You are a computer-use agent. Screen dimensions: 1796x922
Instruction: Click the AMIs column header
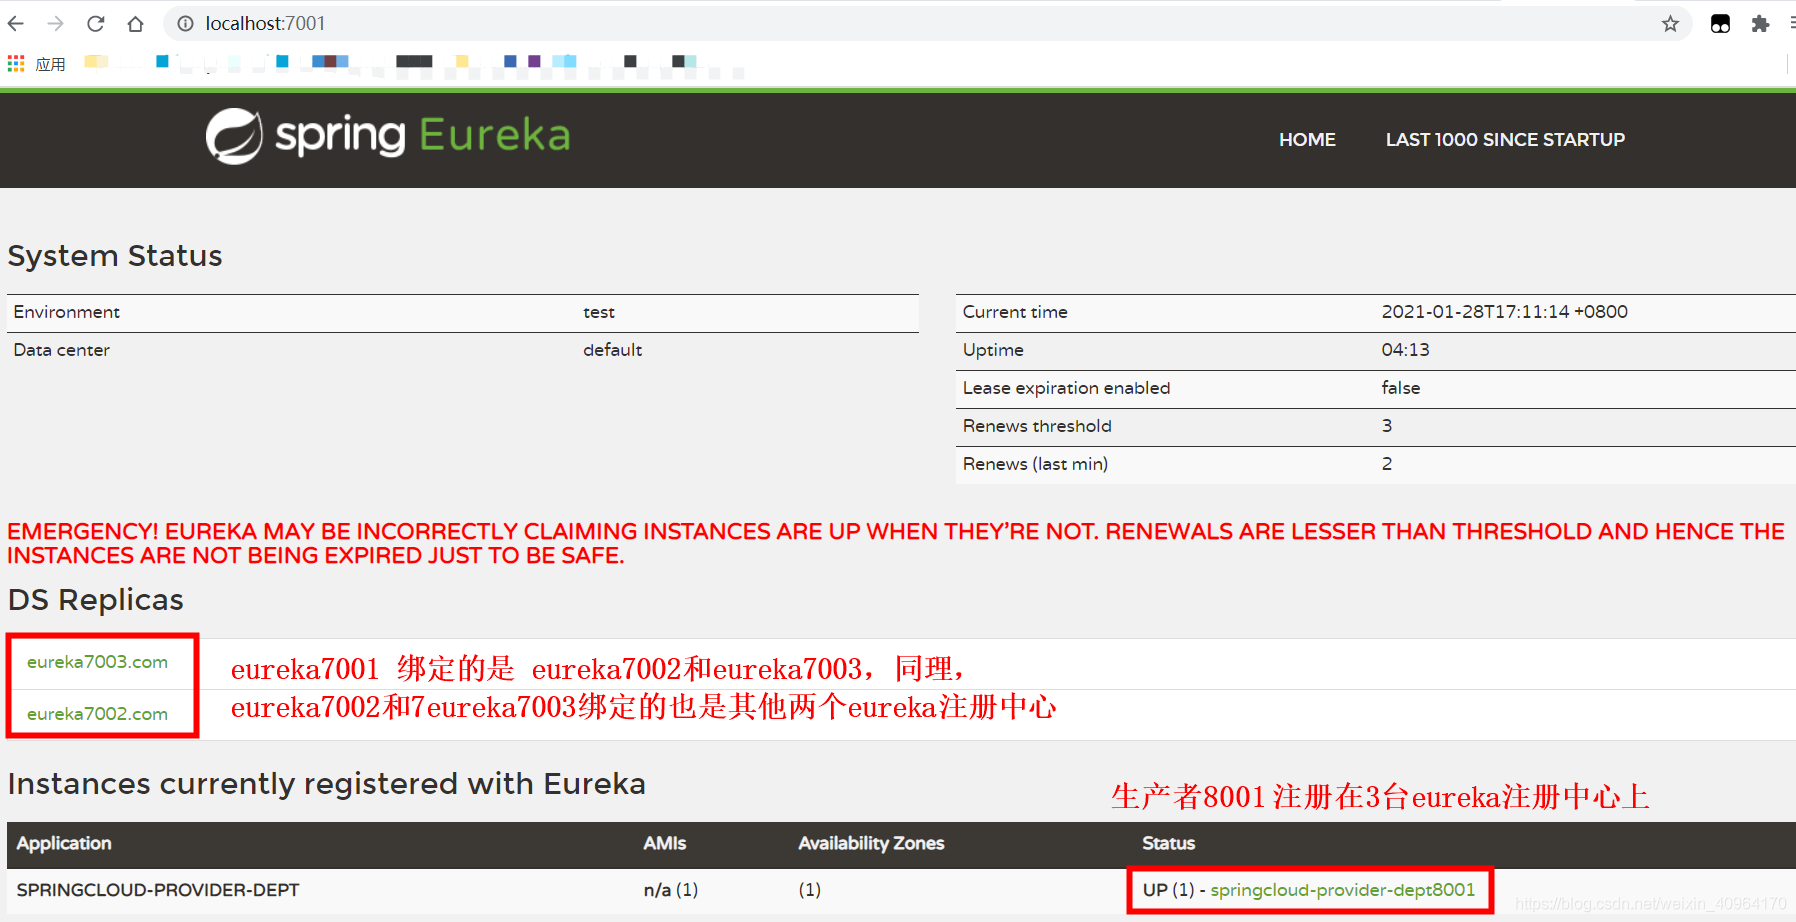[665, 844]
